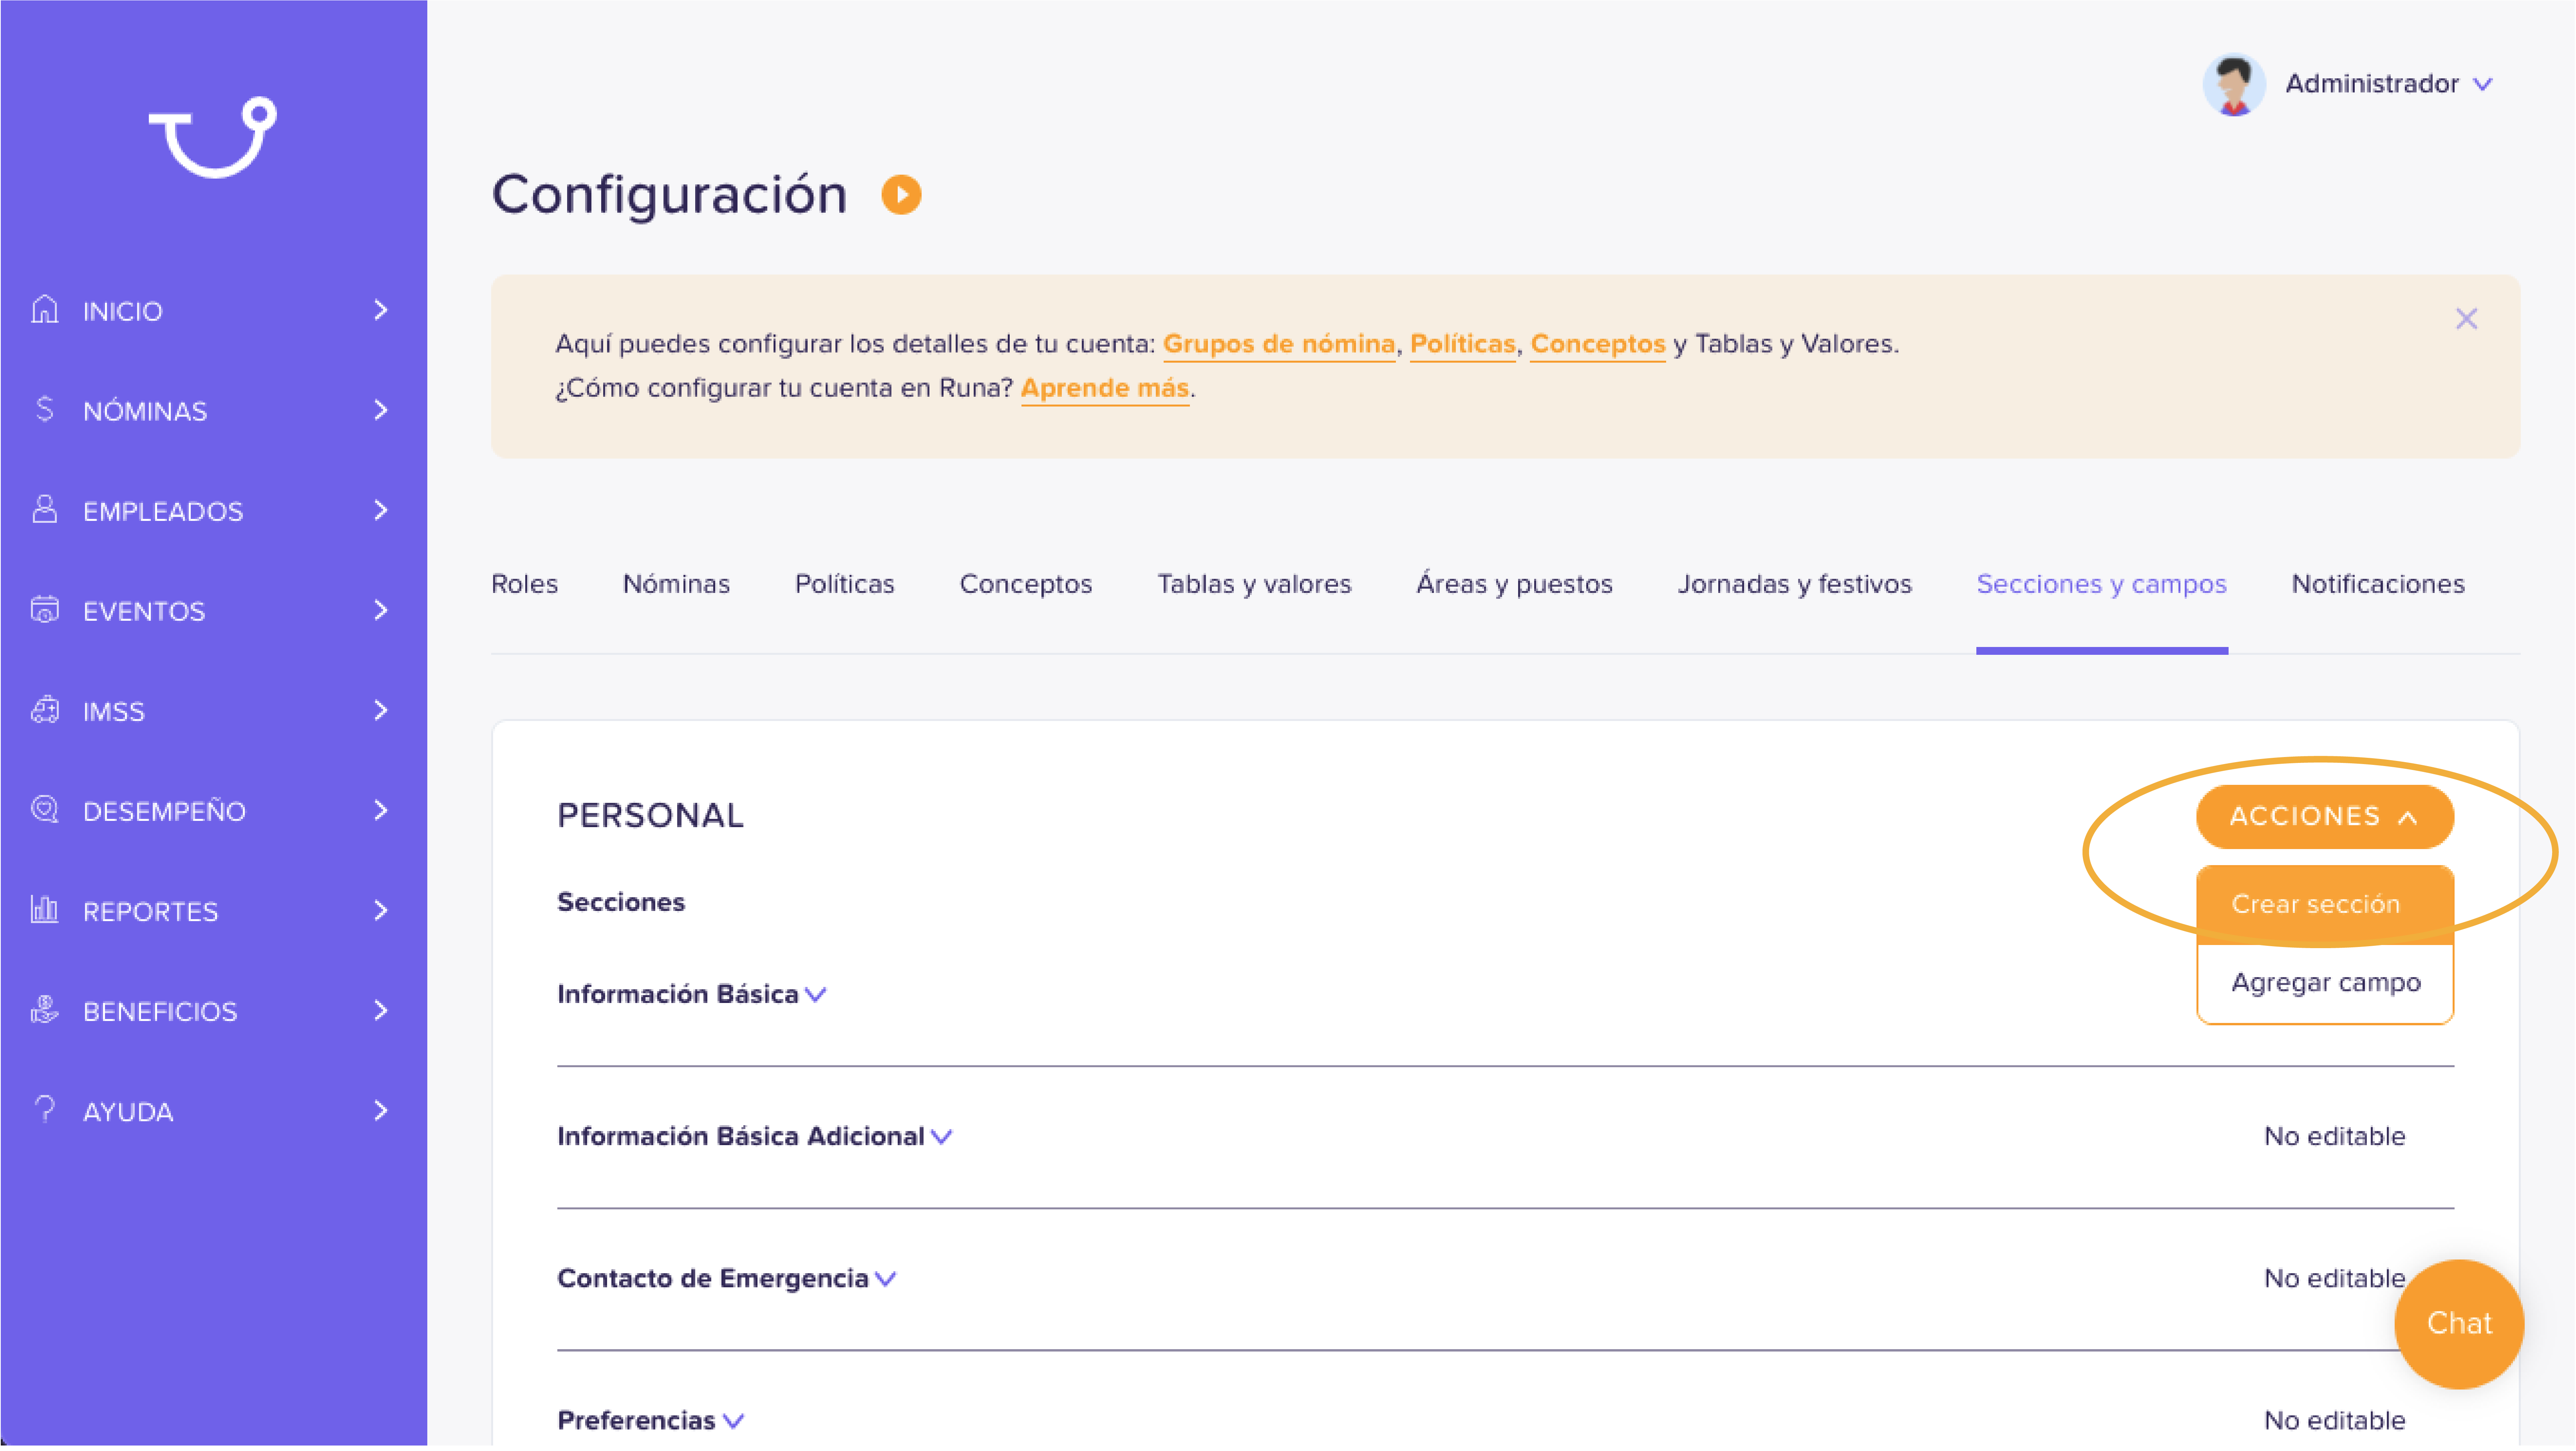The image size is (2576, 1451).
Task: Click the PERSONAL section heading
Action: click(x=650, y=816)
